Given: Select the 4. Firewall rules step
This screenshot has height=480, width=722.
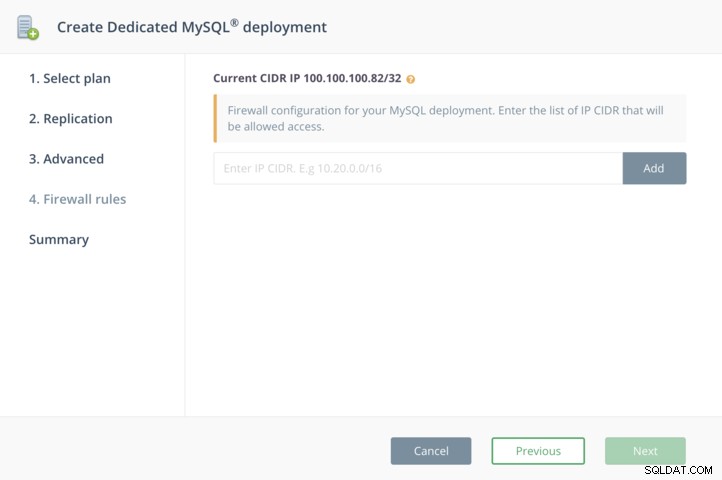Looking at the screenshot, I should (x=77, y=199).
